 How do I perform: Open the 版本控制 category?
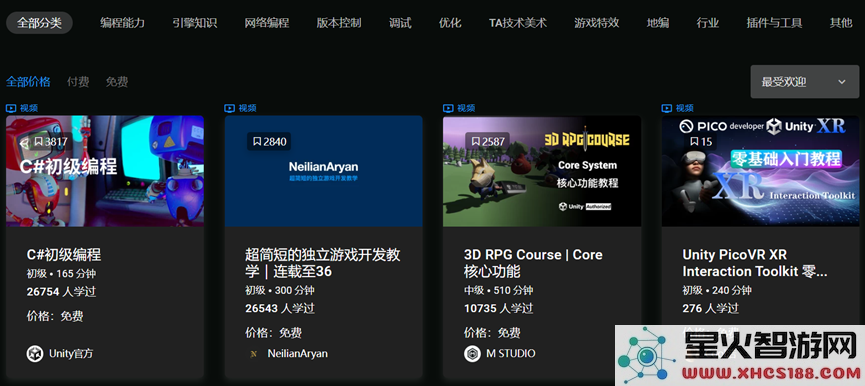click(339, 23)
